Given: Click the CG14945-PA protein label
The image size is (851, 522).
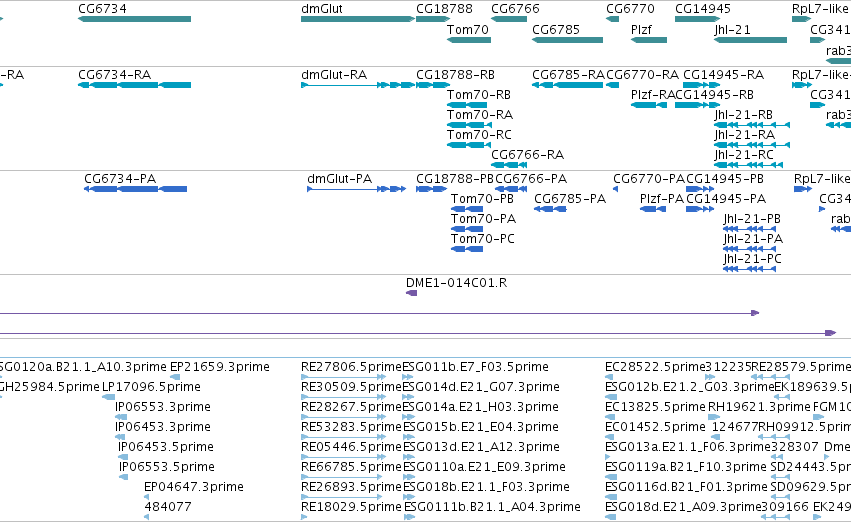Looking at the screenshot, I should pyautogui.click(x=726, y=199).
